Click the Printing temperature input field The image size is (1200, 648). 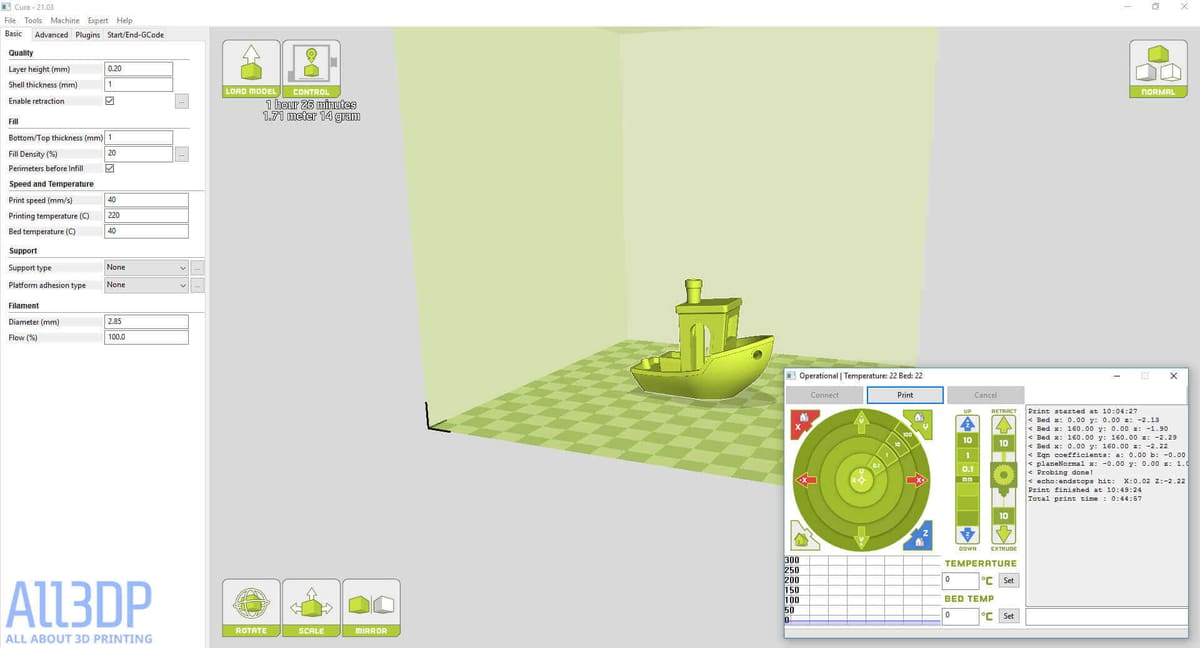coord(146,215)
